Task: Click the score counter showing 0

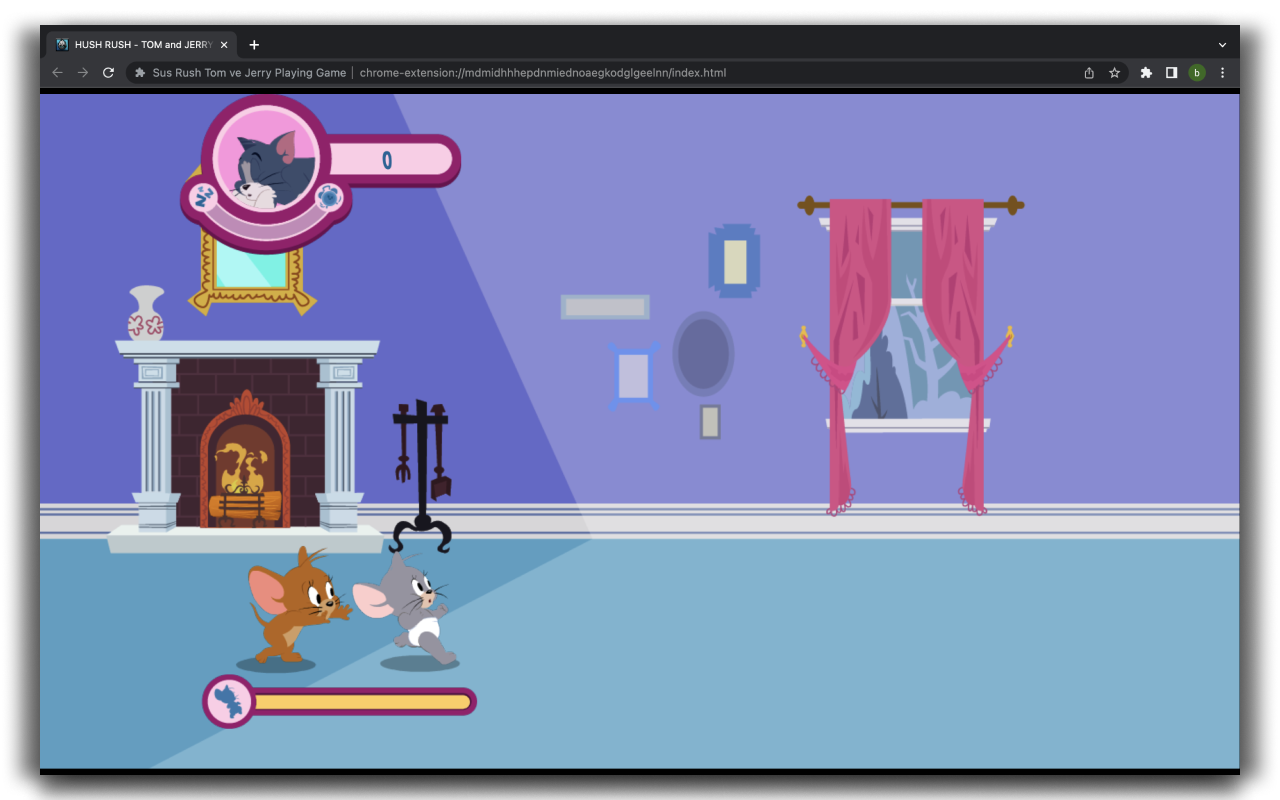Action: click(389, 161)
